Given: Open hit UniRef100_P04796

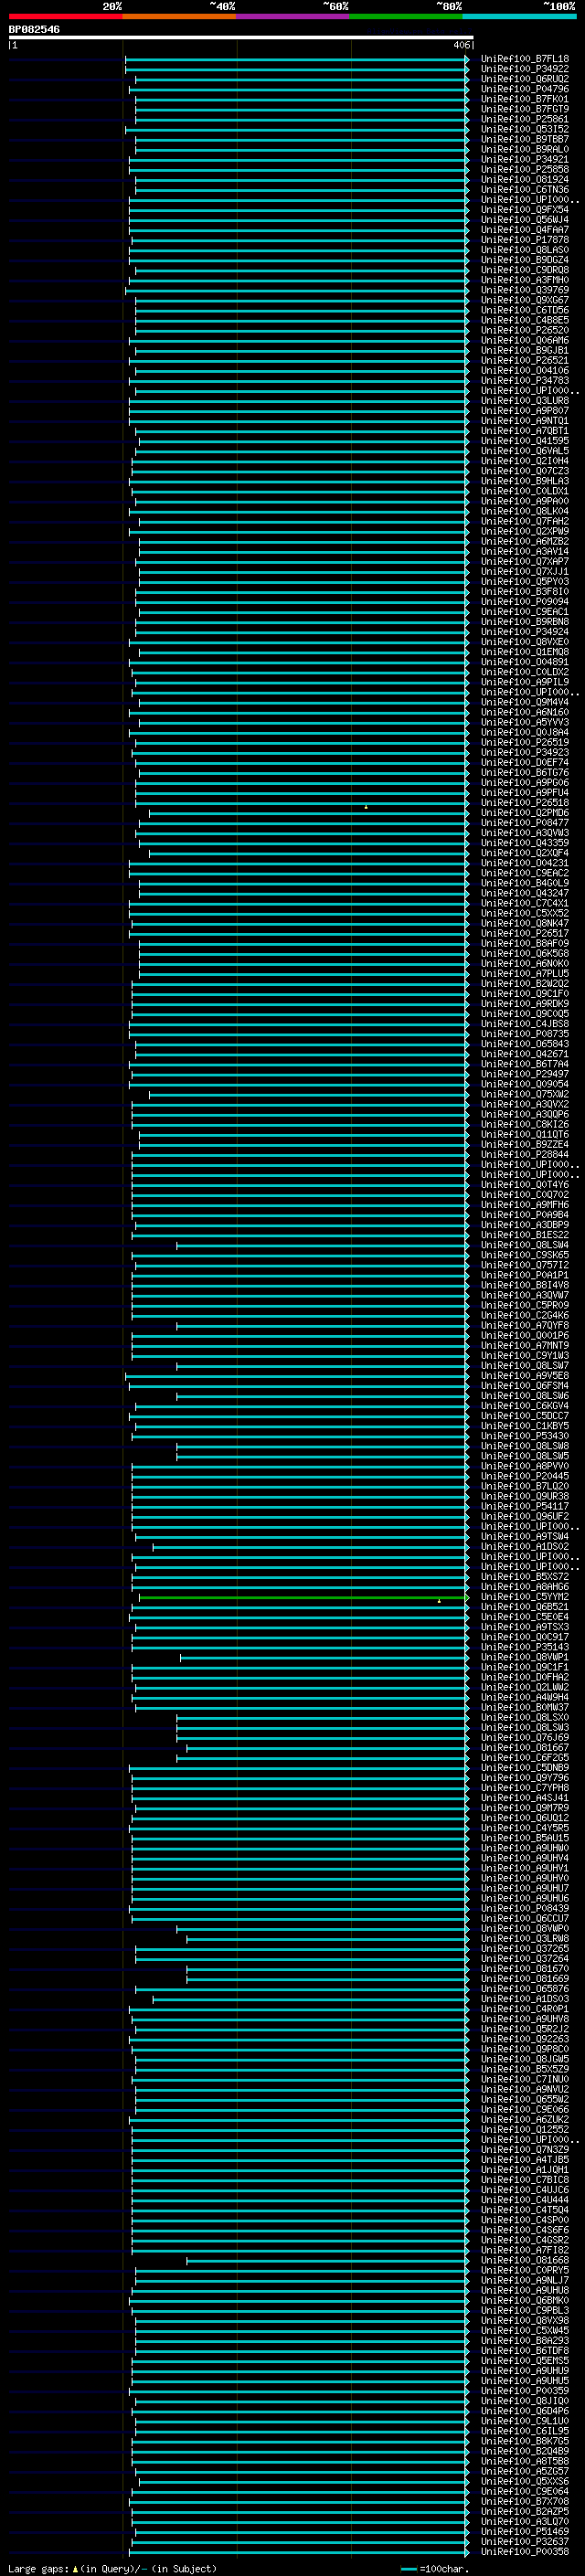Looking at the screenshot, I should 525,89.
